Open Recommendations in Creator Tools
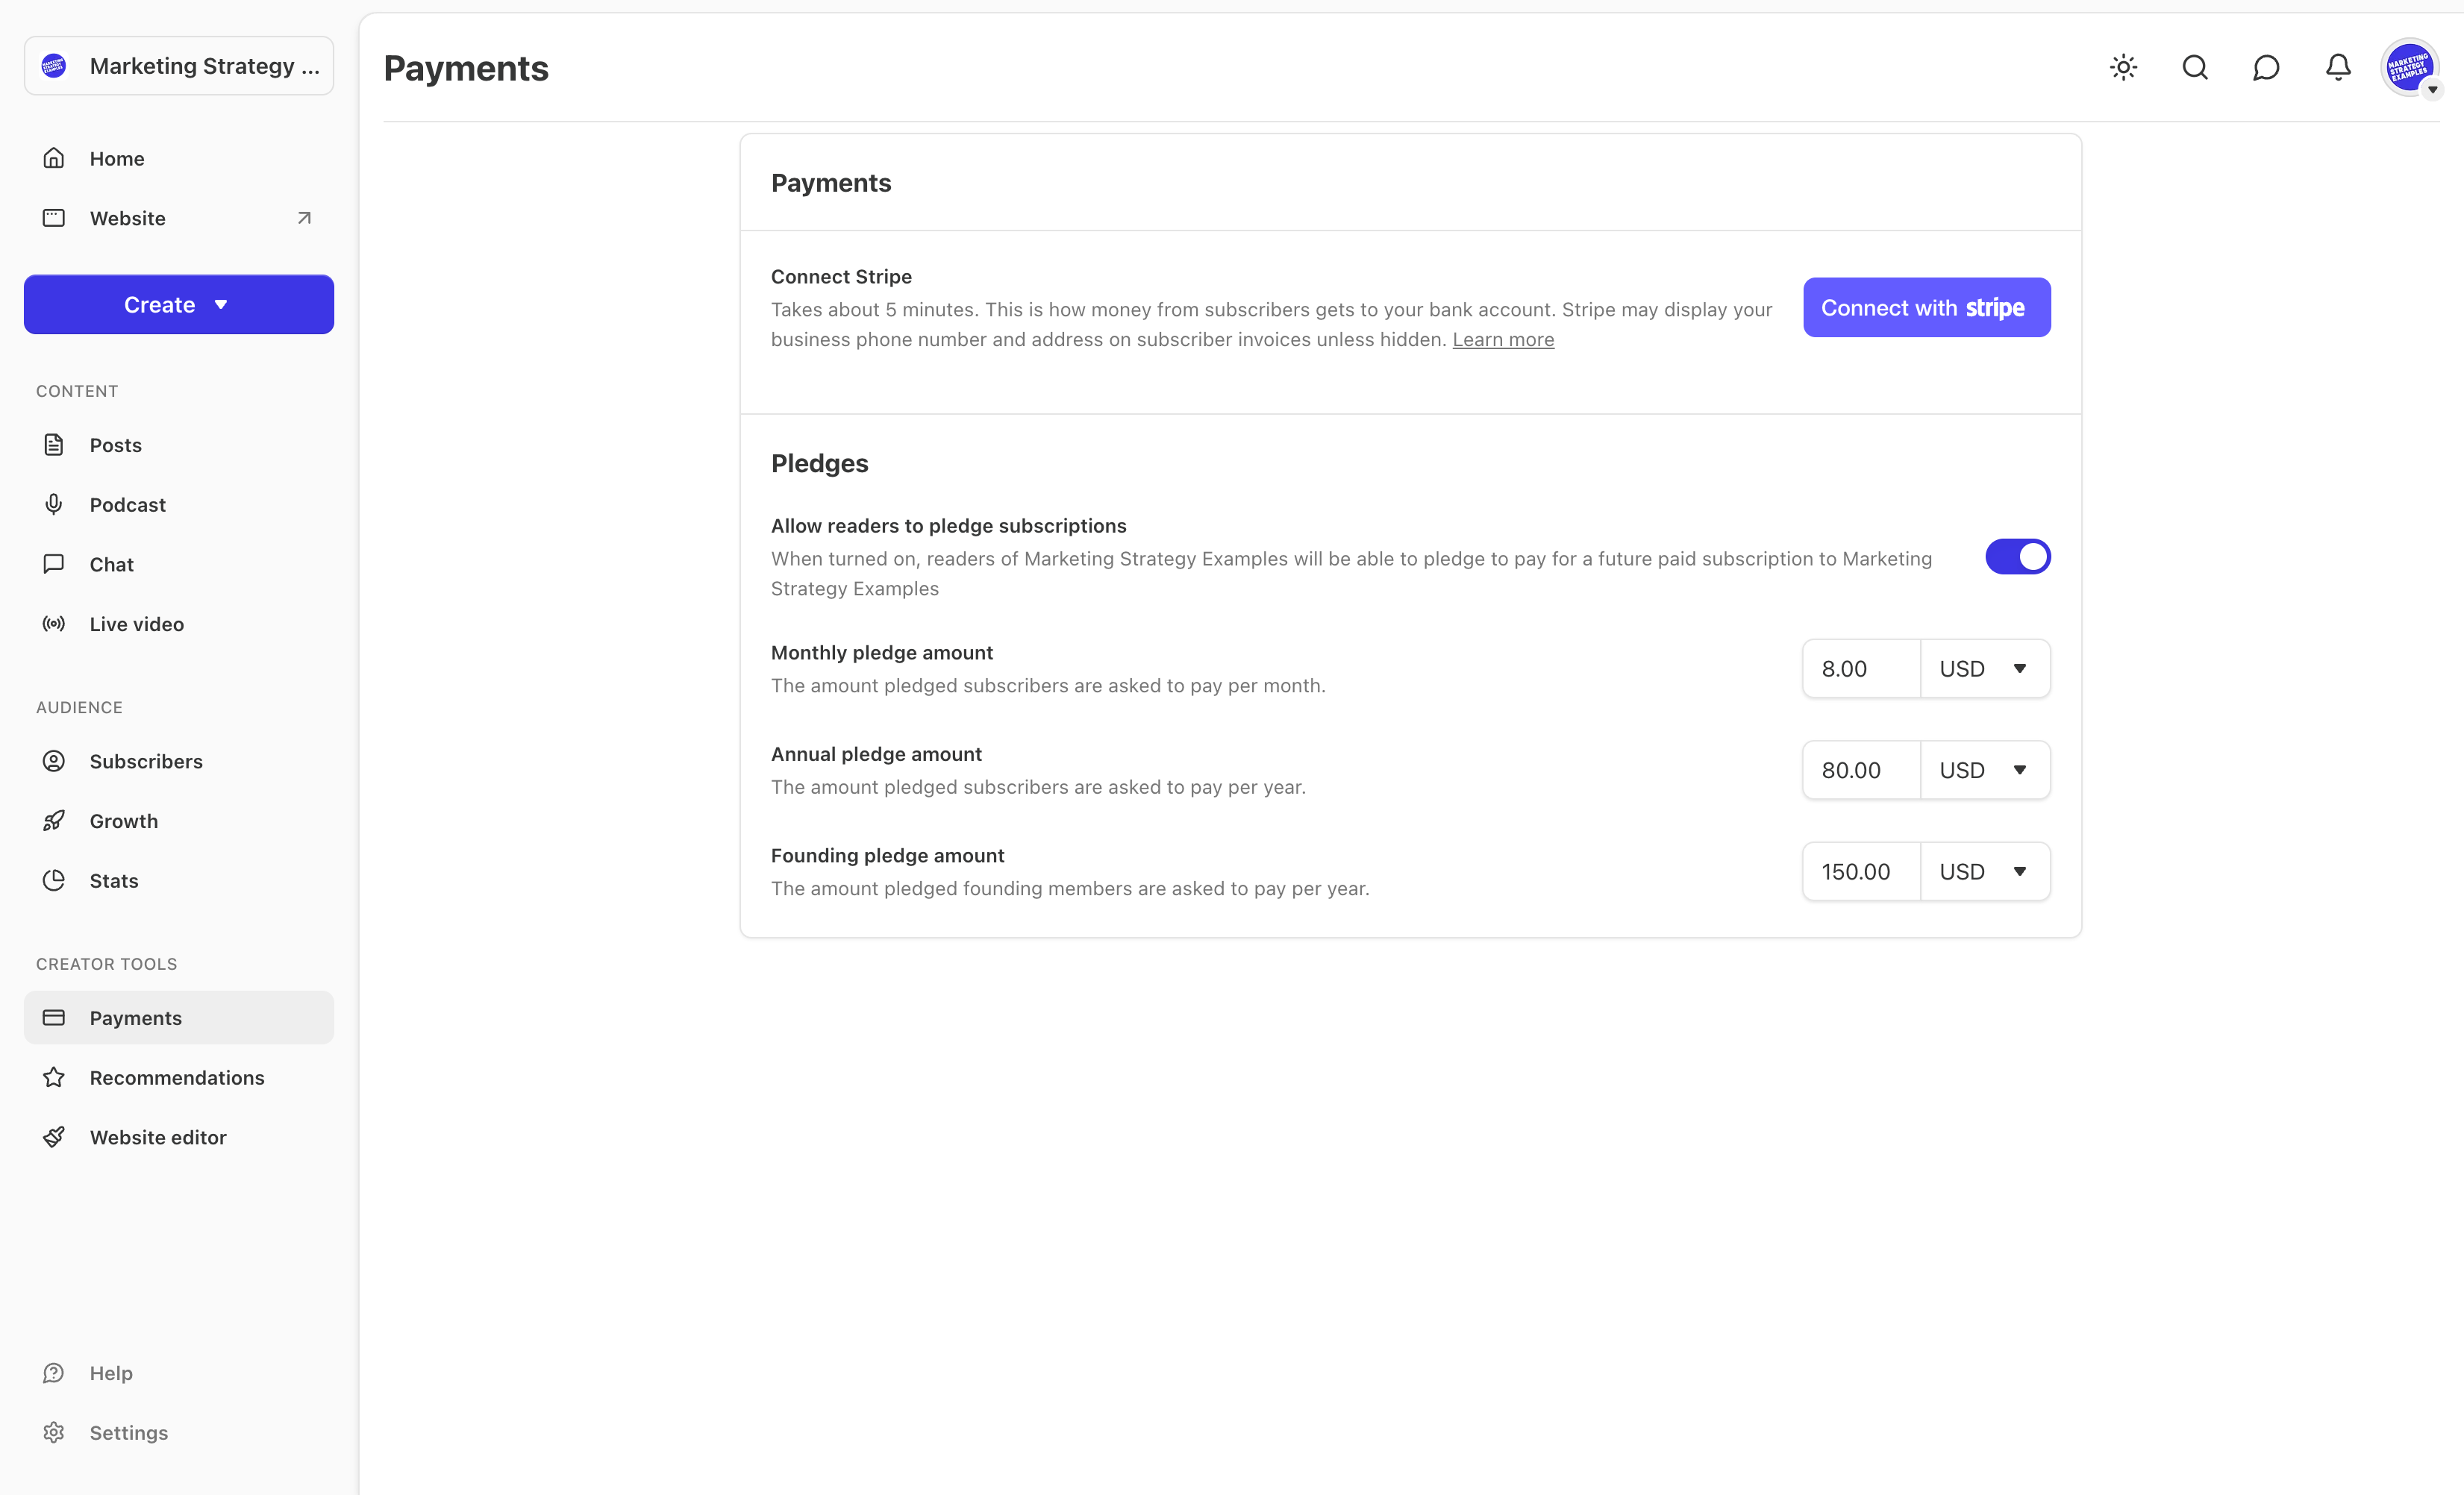The image size is (2464, 1495). (x=179, y=1077)
